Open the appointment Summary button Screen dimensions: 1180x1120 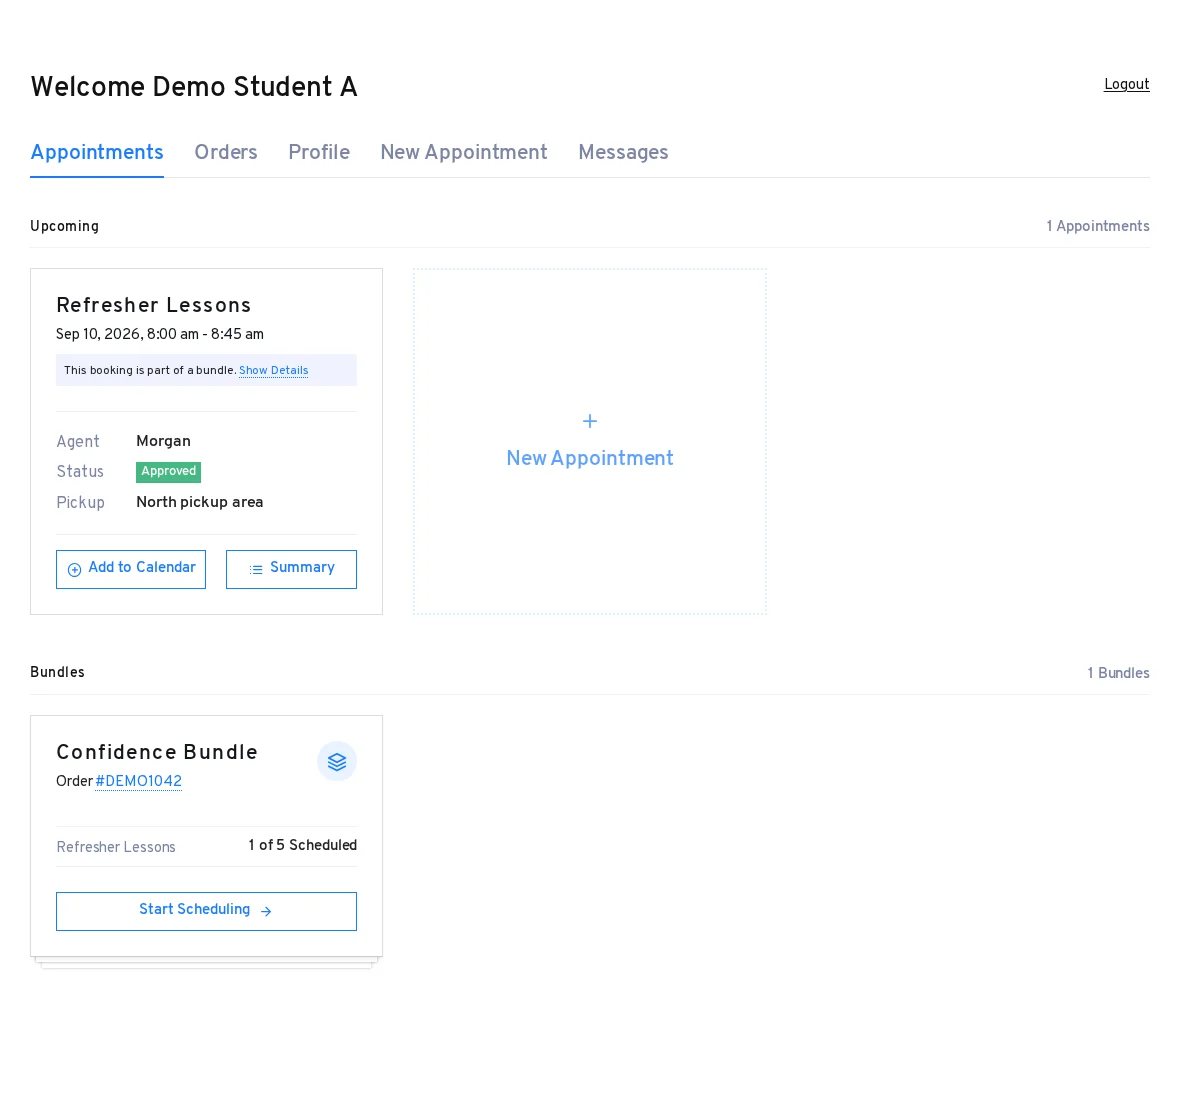click(291, 569)
